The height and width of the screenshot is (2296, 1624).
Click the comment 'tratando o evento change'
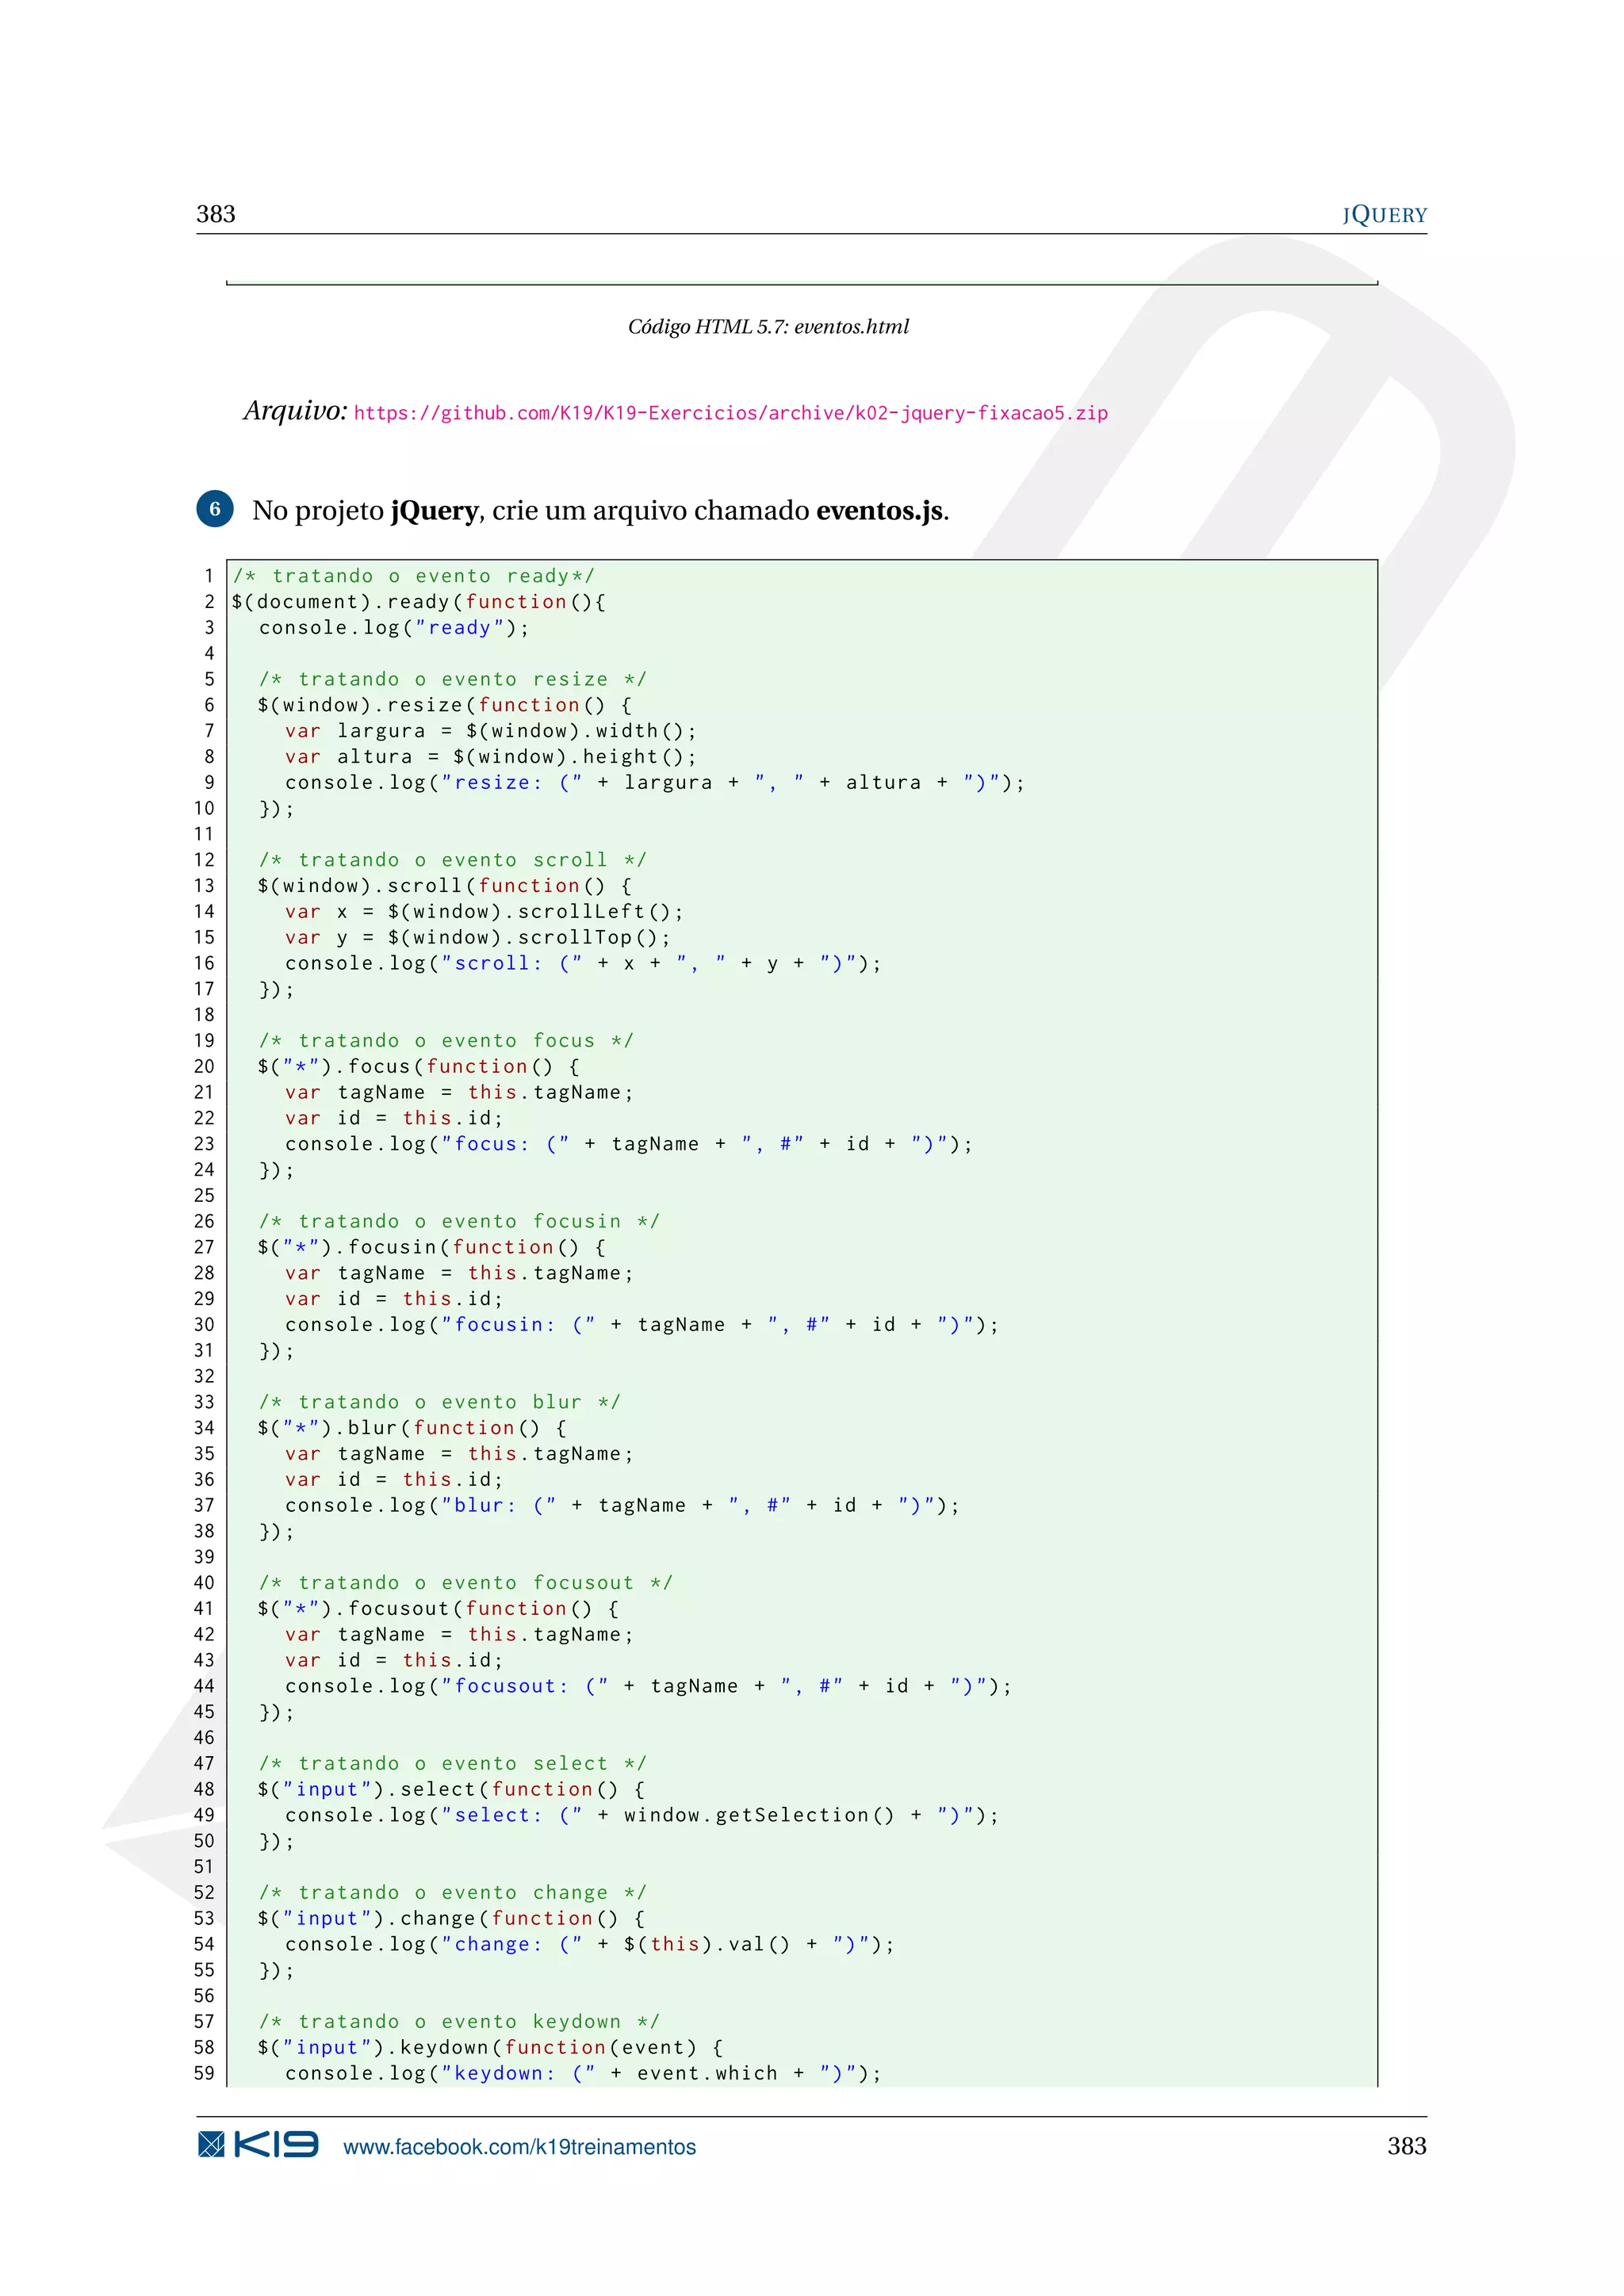(x=453, y=1893)
